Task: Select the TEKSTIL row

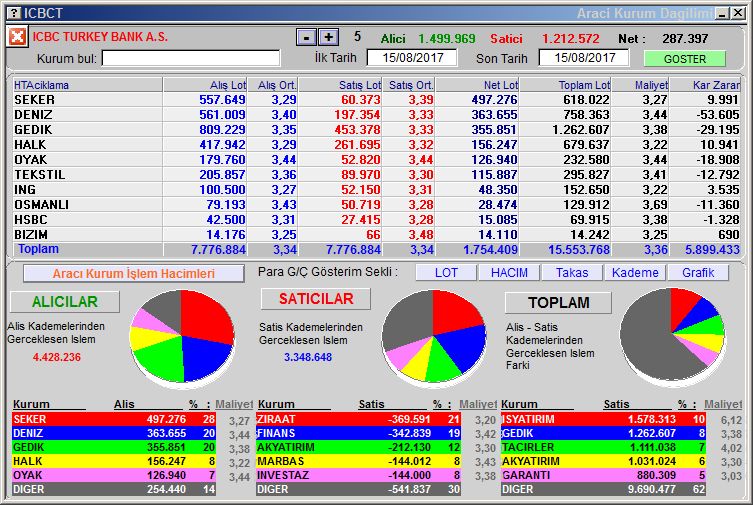Action: coord(376,174)
